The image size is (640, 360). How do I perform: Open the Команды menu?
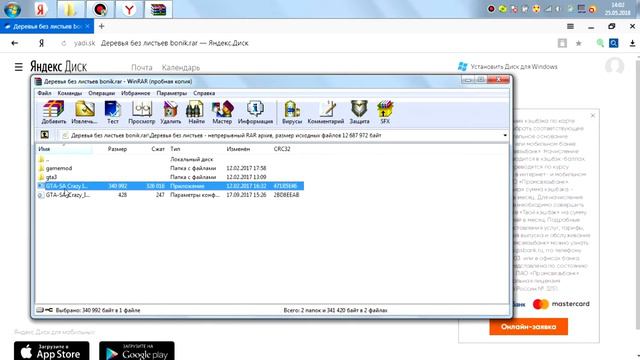(x=69, y=93)
